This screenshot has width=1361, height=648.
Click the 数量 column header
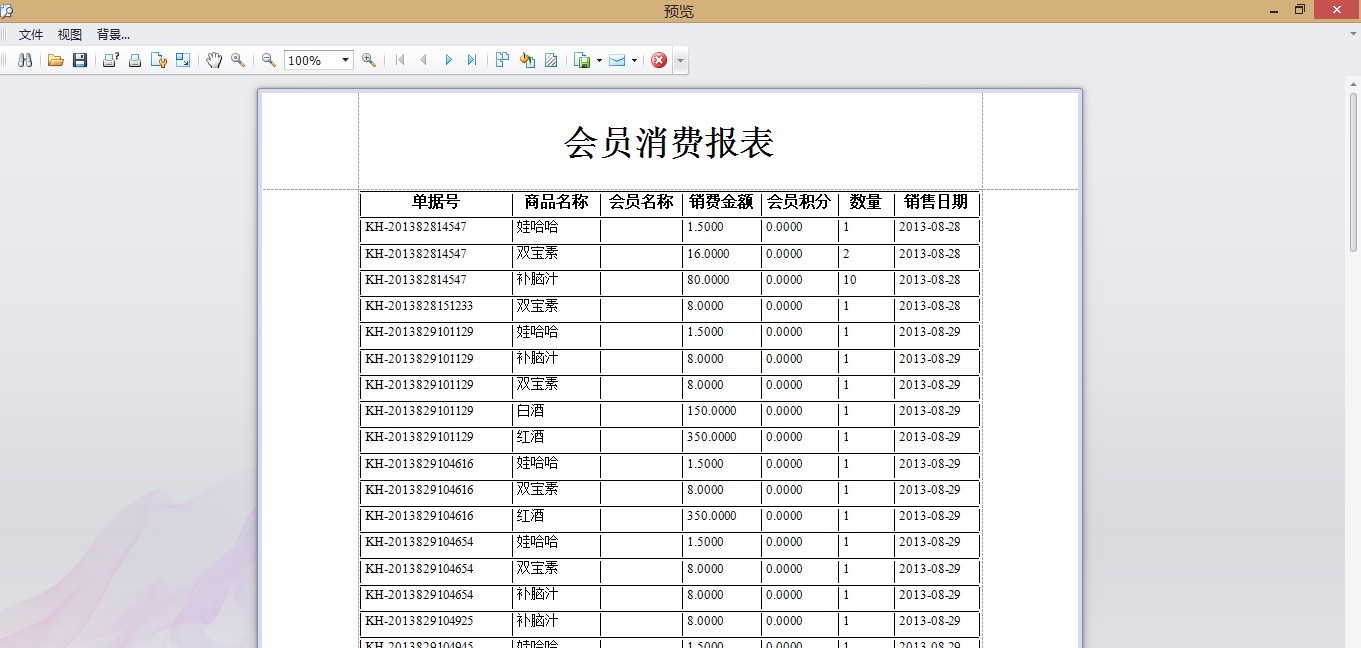866,202
